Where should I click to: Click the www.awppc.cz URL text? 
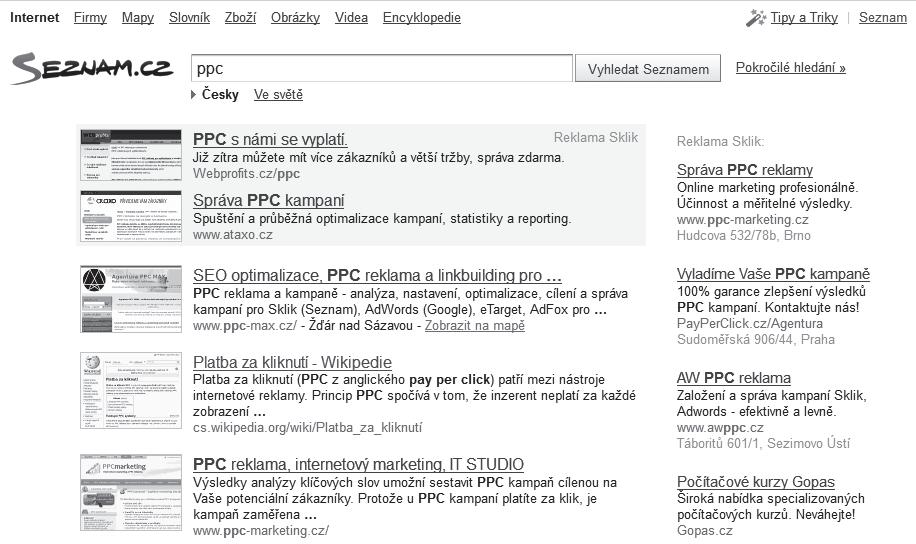click(x=720, y=428)
